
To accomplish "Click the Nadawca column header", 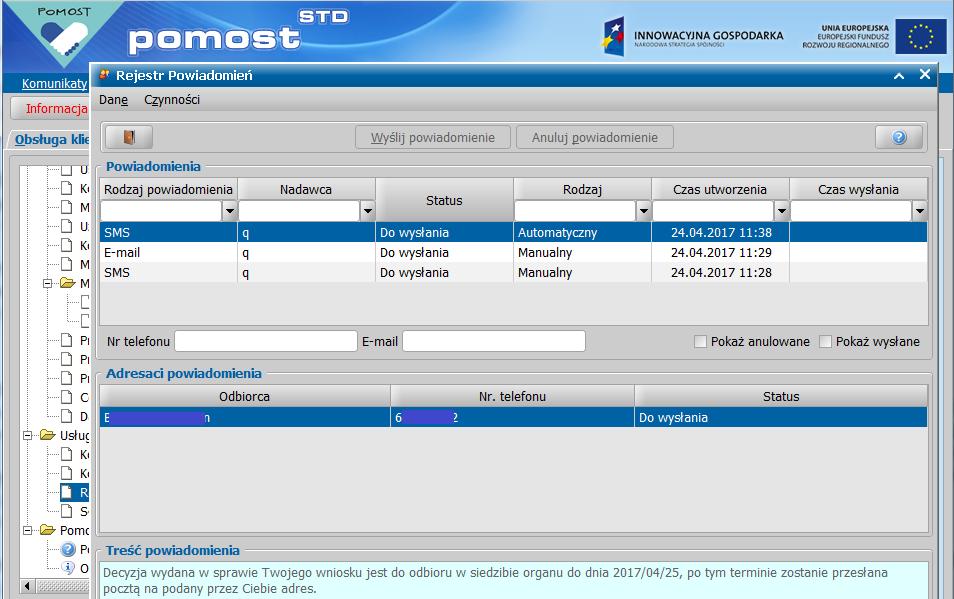I will click(x=306, y=189).
